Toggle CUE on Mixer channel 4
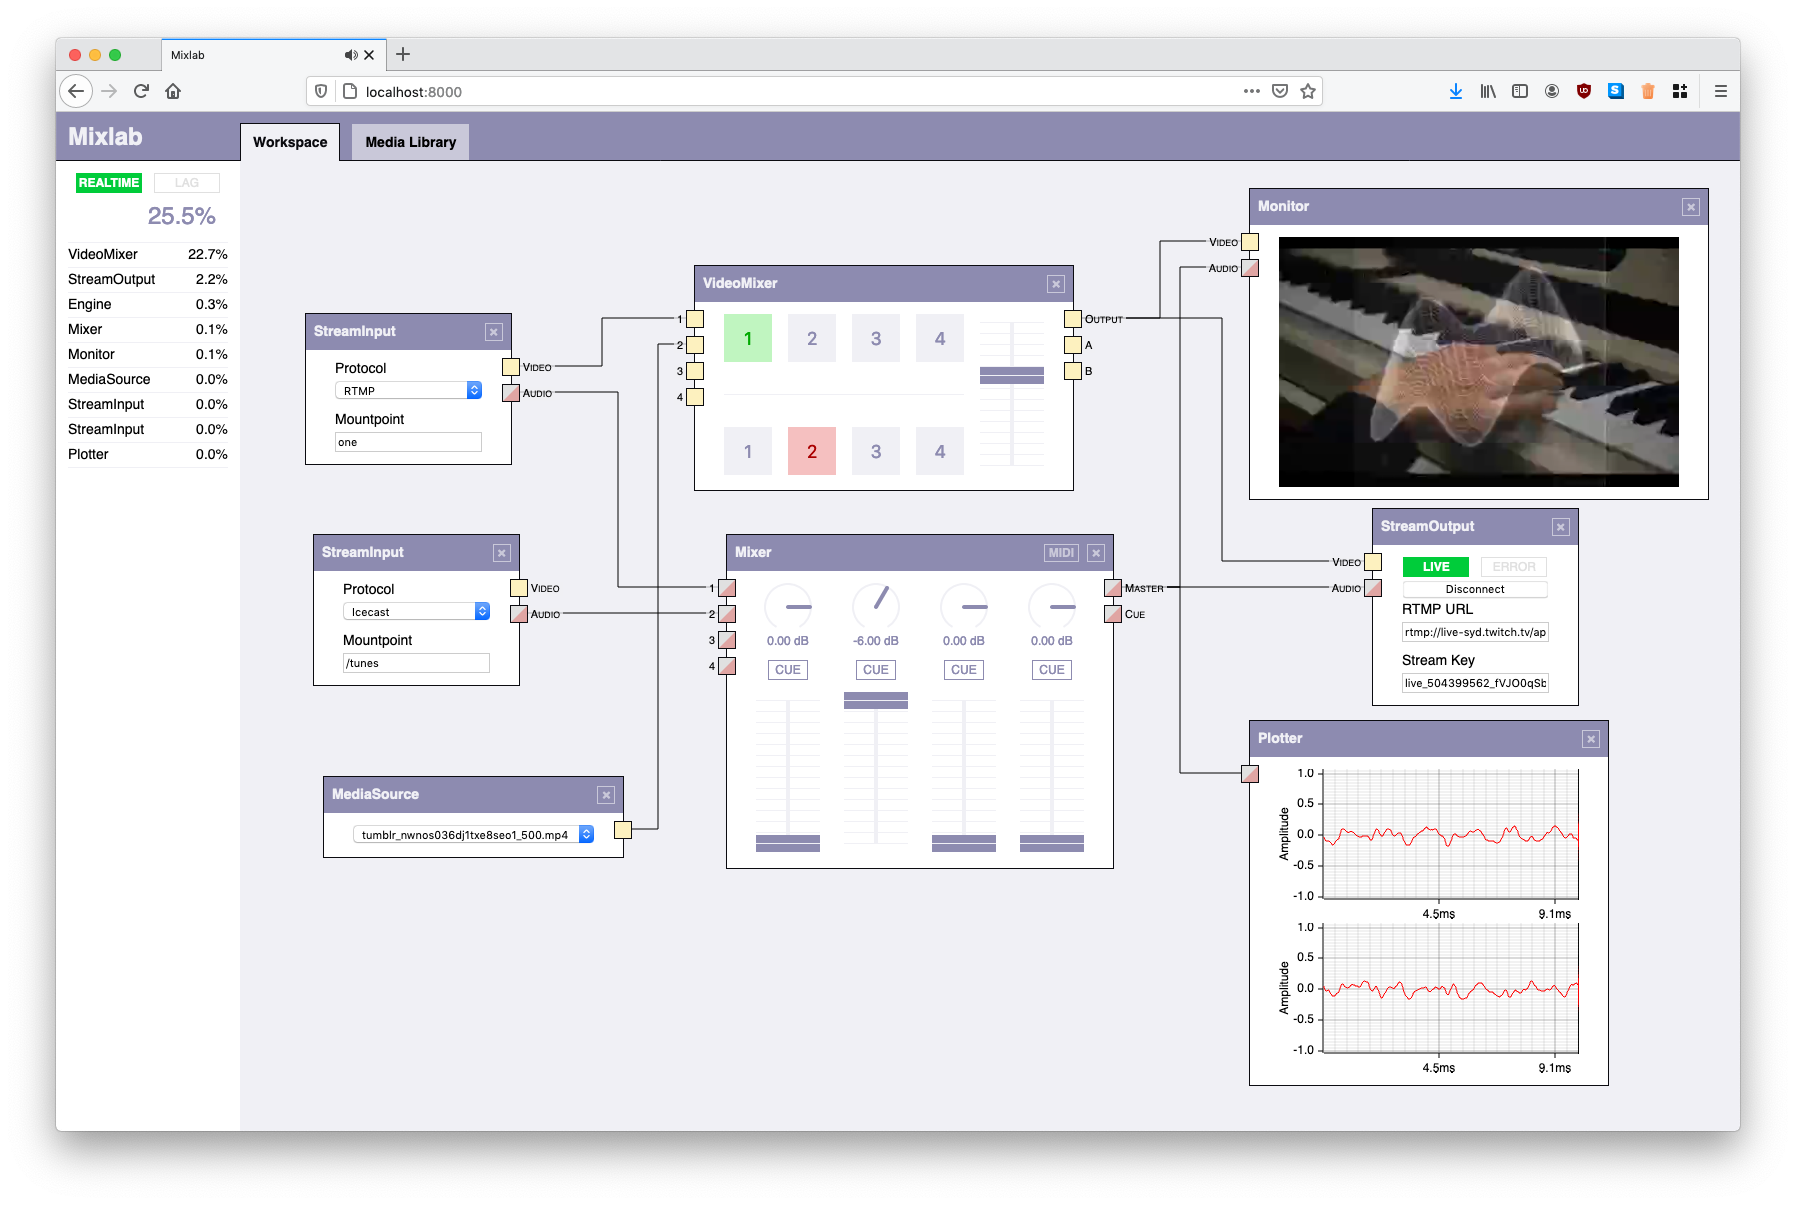The image size is (1796, 1205). pos(1052,670)
